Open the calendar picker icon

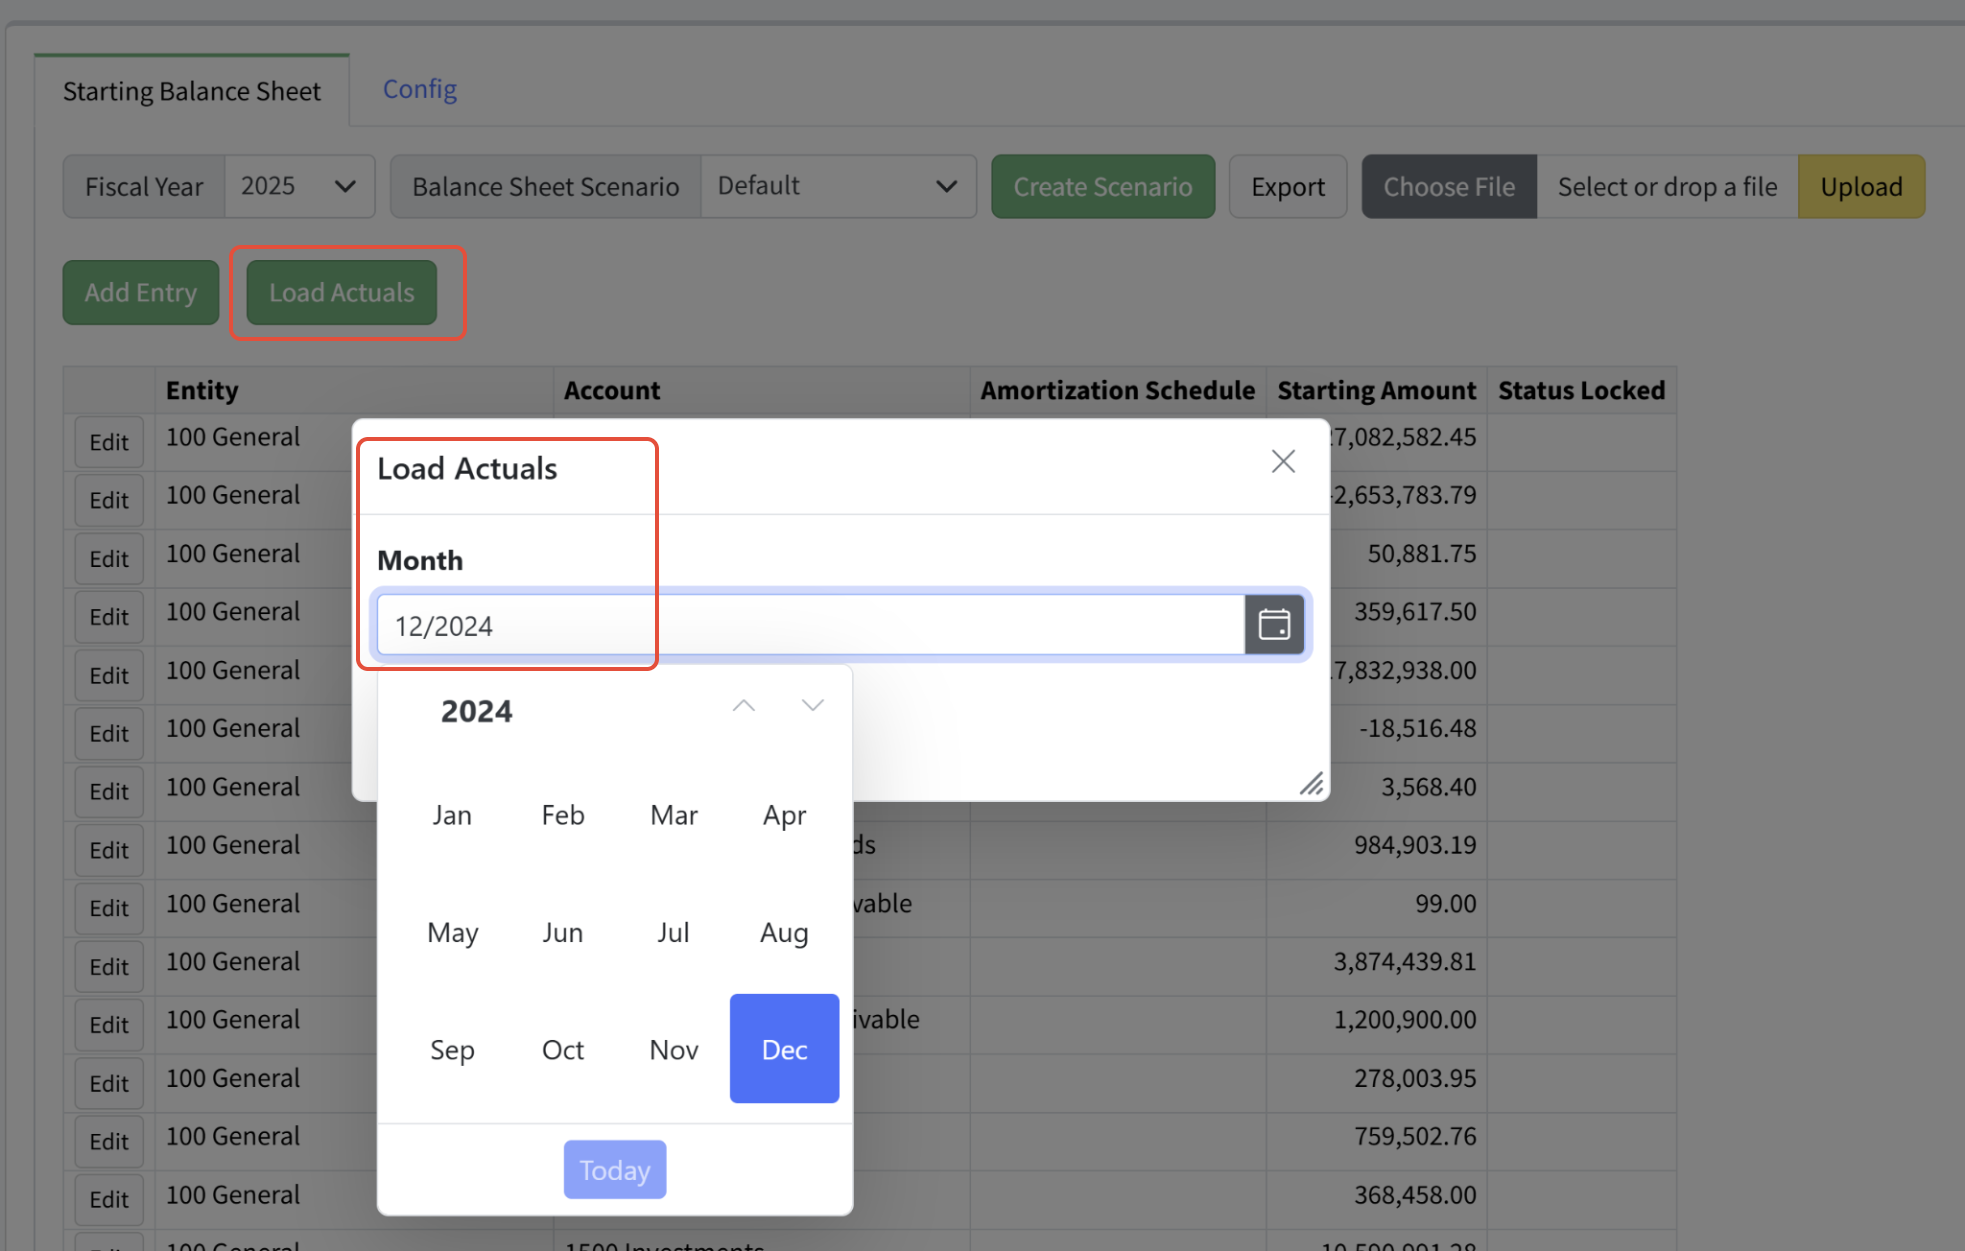[1274, 625]
